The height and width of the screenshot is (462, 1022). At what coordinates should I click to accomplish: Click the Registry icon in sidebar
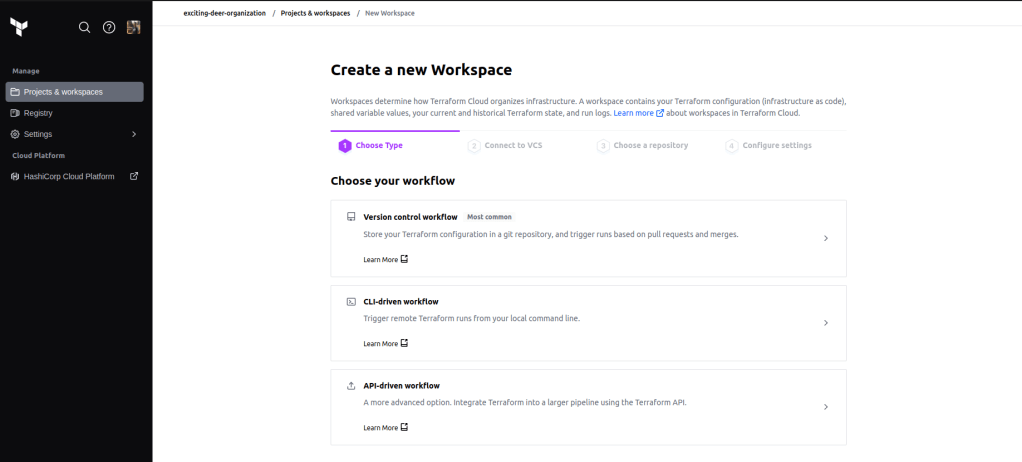click(x=15, y=113)
